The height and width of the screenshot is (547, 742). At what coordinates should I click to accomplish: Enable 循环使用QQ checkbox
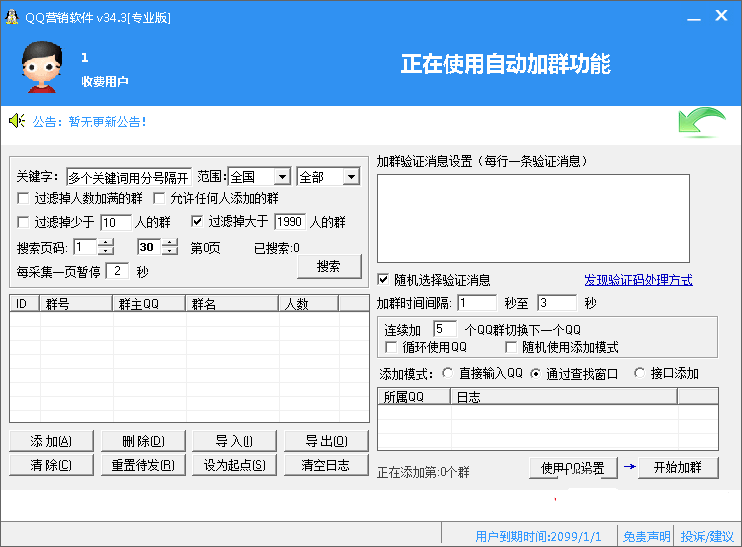pos(391,347)
